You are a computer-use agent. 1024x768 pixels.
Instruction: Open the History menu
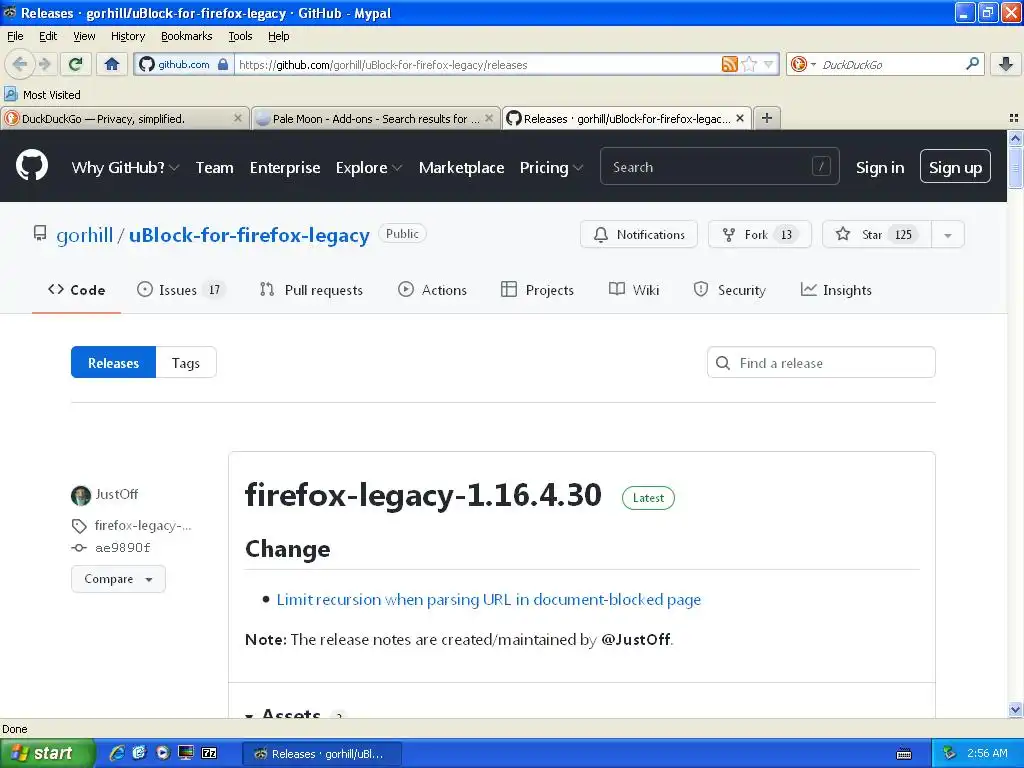[128, 36]
